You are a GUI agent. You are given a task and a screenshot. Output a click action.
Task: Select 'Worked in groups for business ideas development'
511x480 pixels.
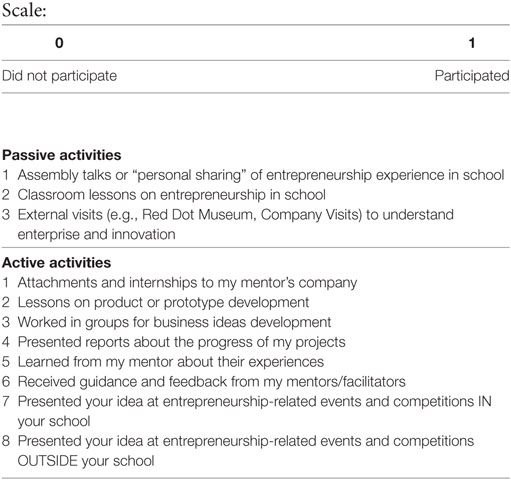click(166, 322)
